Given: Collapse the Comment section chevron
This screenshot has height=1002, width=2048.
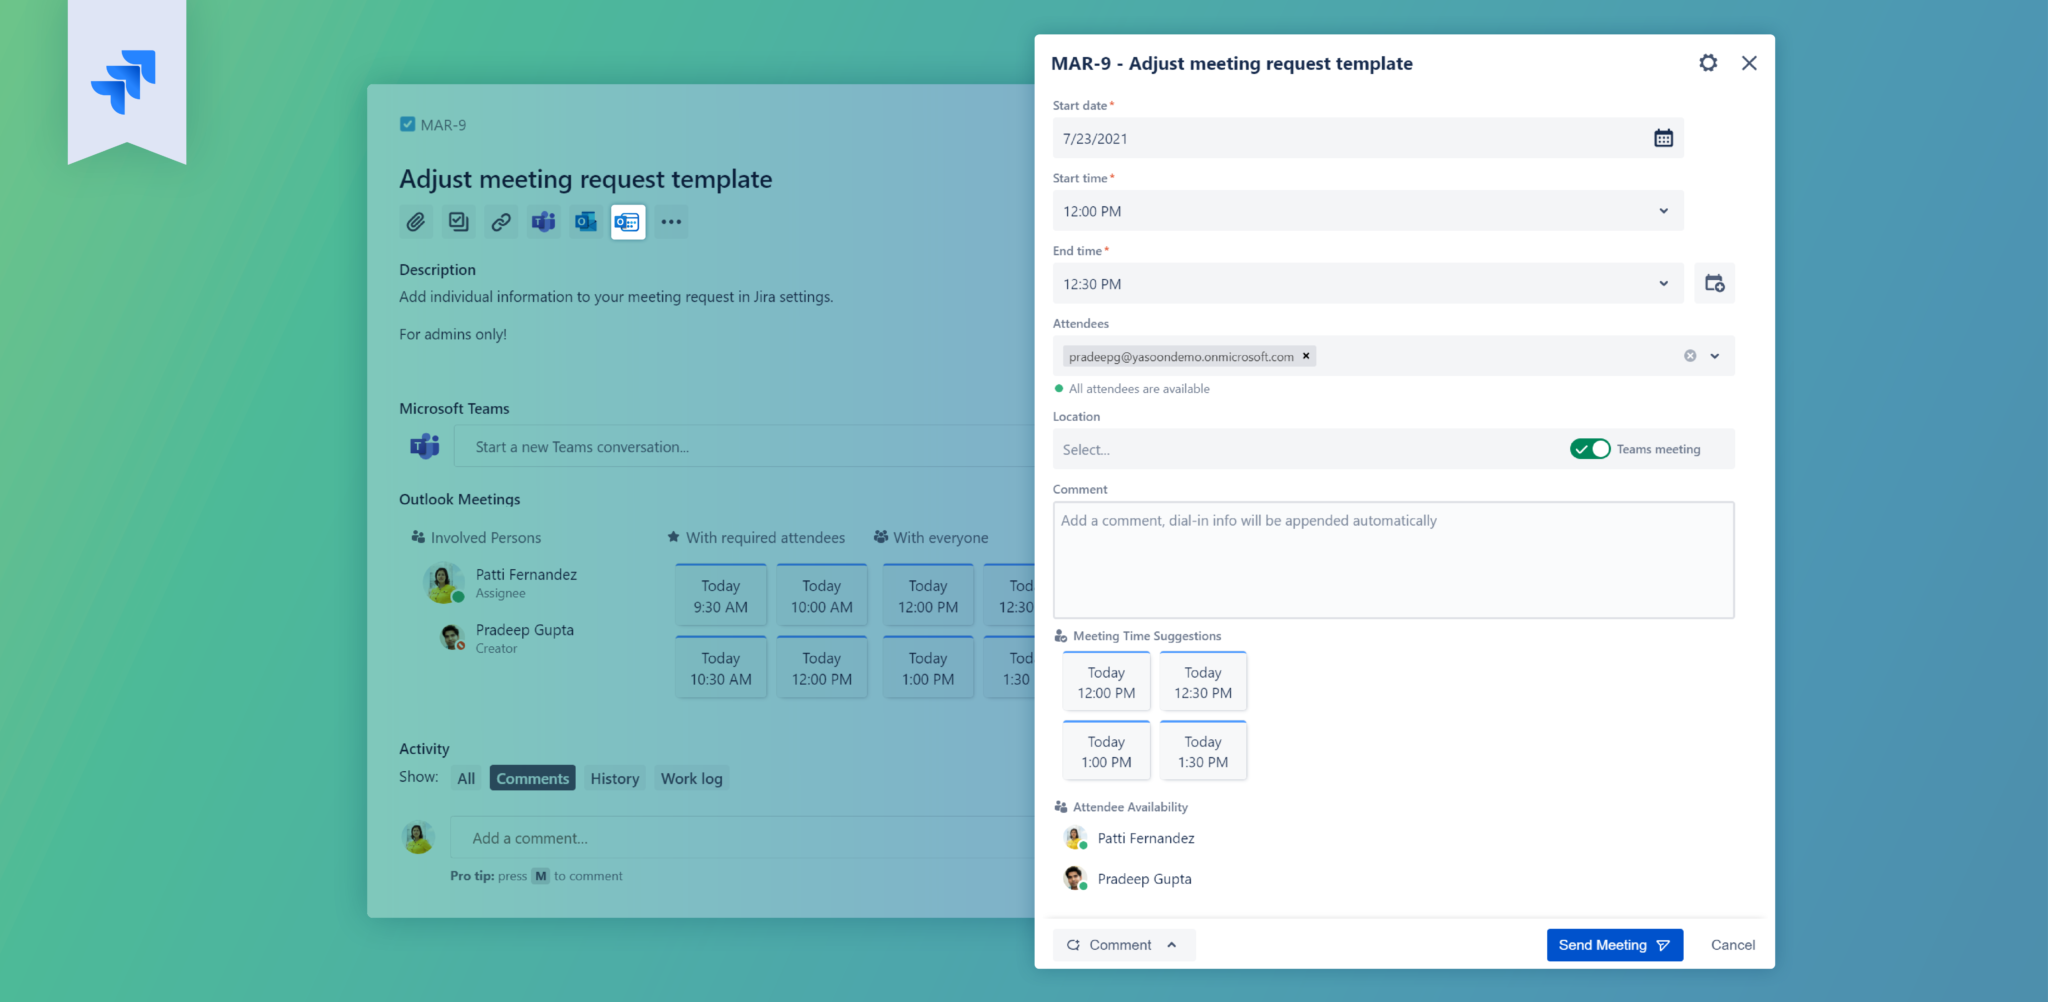Looking at the screenshot, I should tap(1172, 944).
